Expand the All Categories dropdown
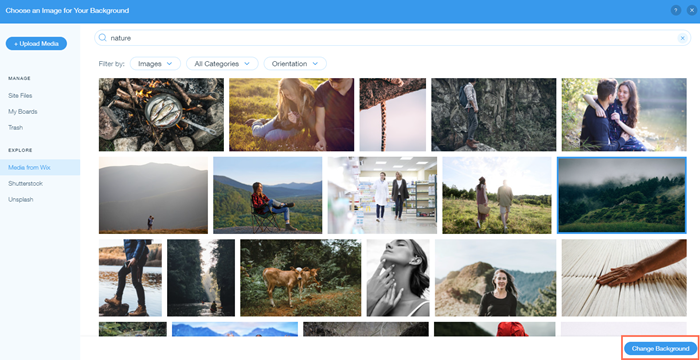This screenshot has height=360, width=700. (x=222, y=64)
